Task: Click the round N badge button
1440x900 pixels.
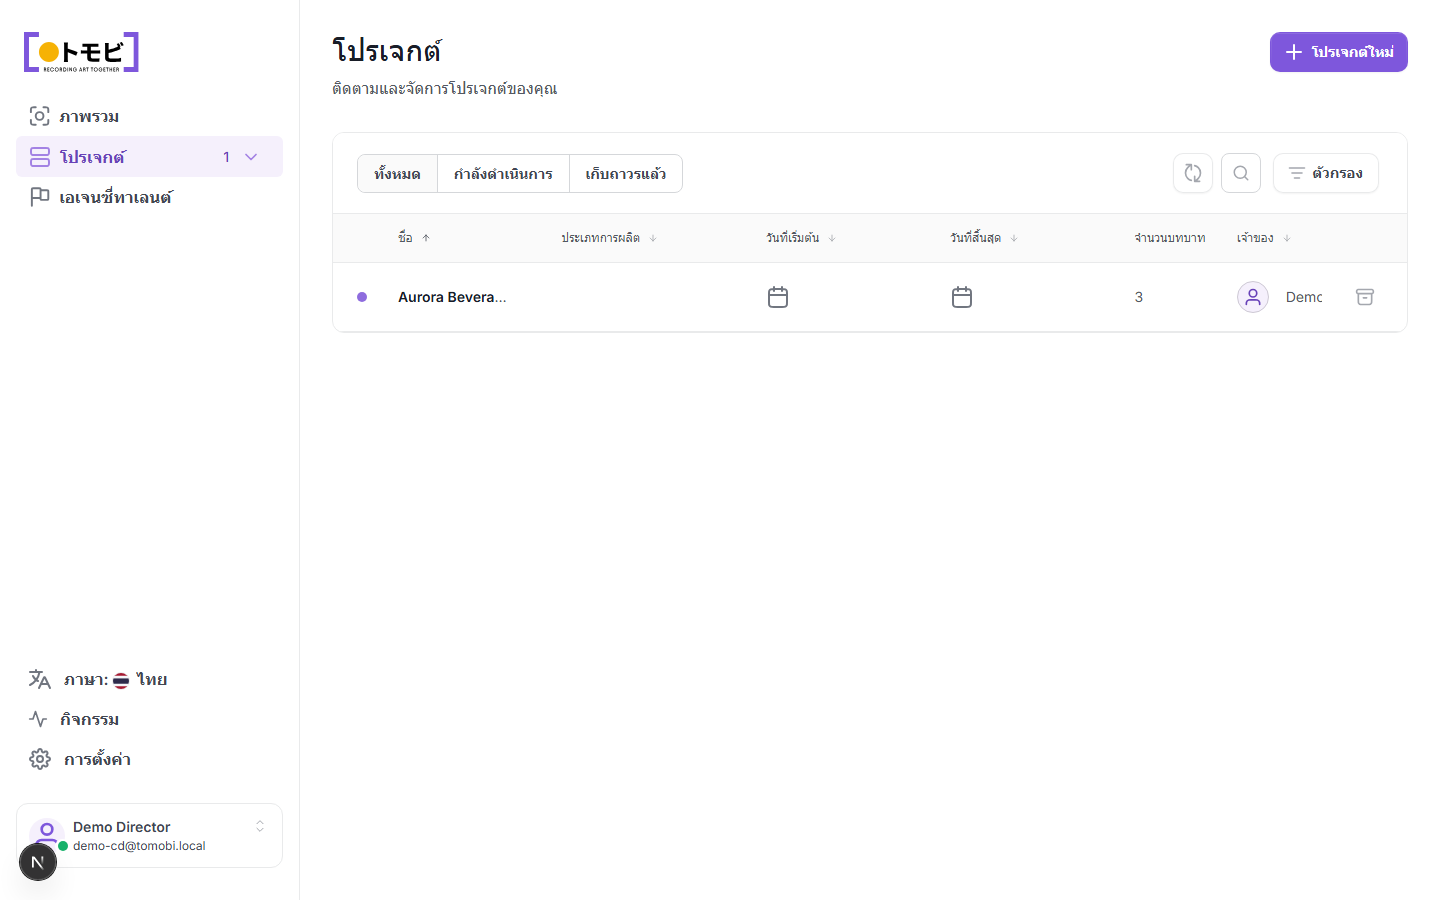Action: [x=38, y=862]
